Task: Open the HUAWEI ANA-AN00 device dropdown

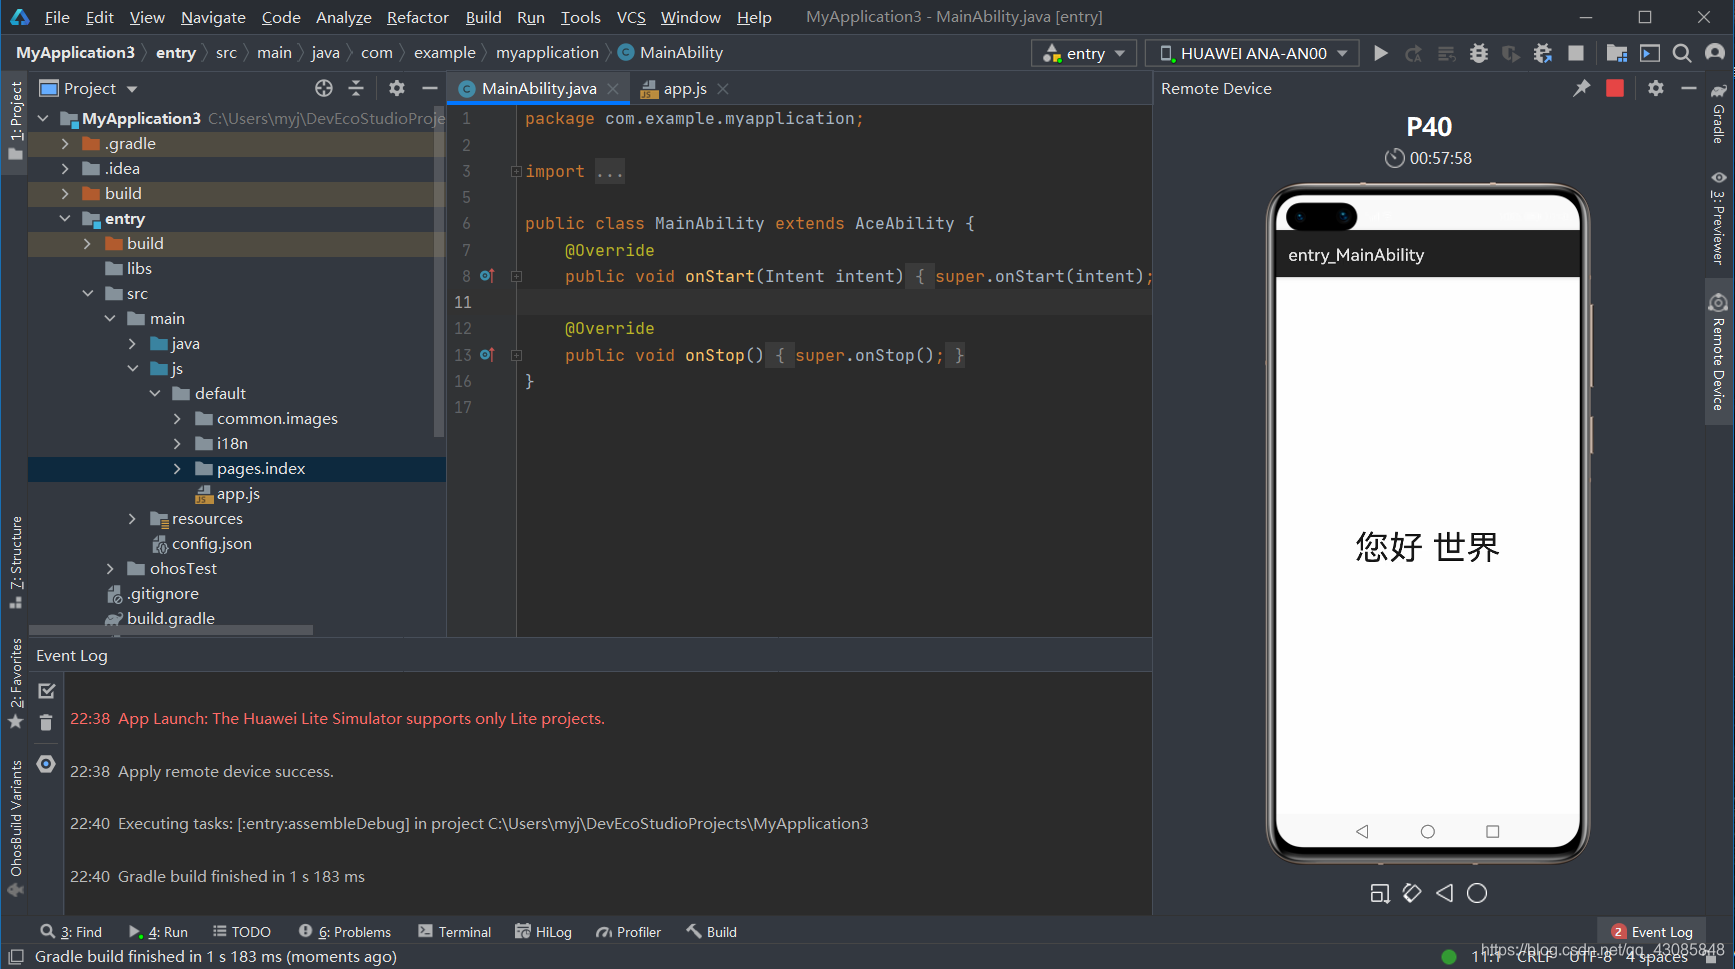Action: pos(1252,53)
